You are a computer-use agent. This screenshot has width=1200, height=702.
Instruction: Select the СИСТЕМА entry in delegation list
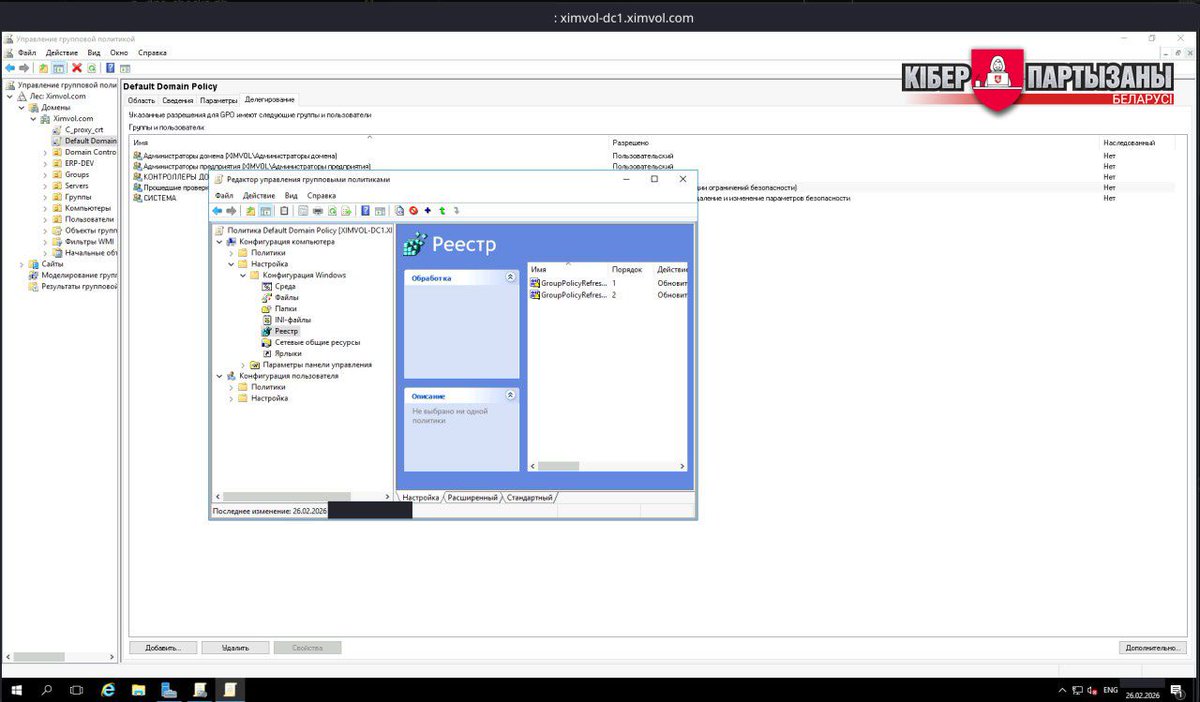pos(159,198)
